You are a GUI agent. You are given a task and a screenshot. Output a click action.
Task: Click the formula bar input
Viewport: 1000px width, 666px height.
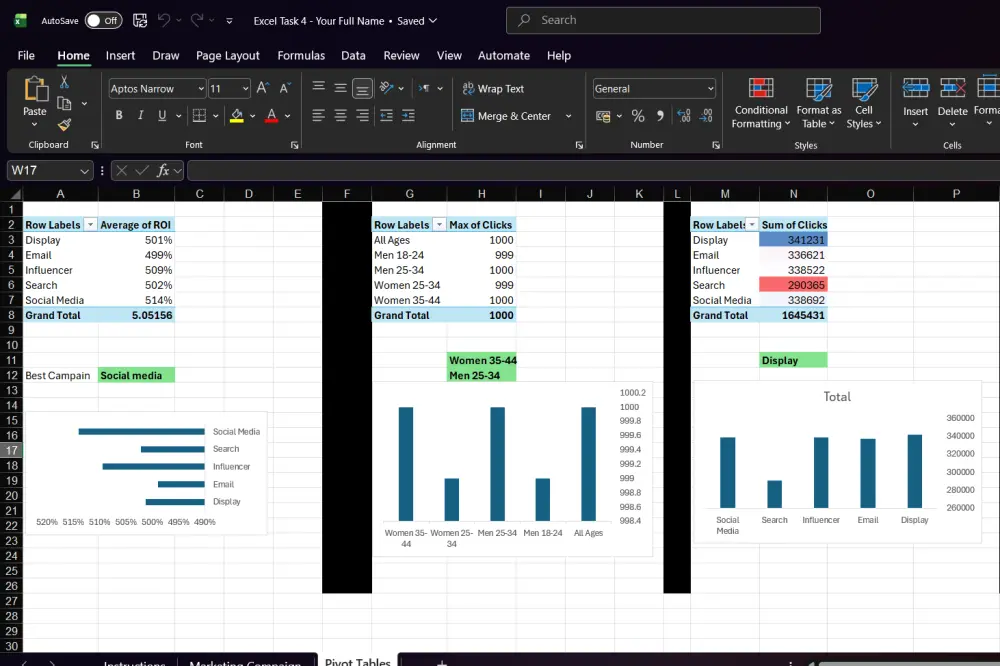point(593,170)
